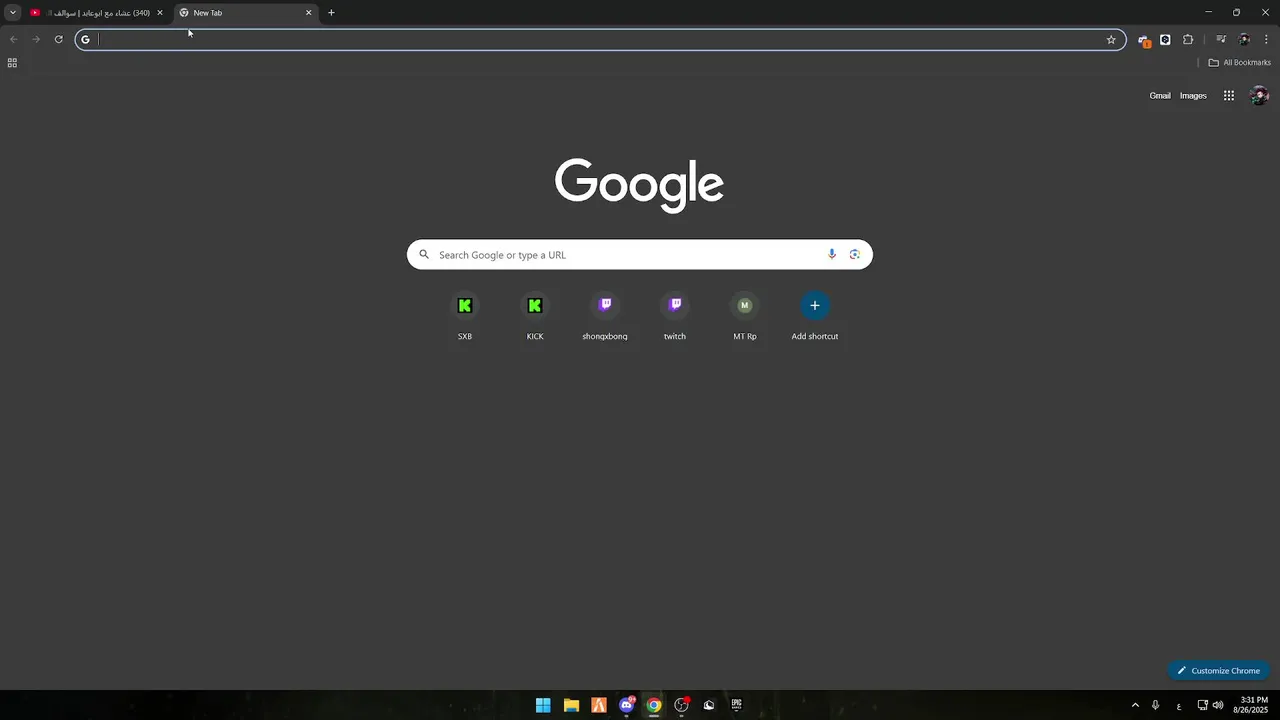Show hidden system tray icons
1280x720 pixels.
1135,705
